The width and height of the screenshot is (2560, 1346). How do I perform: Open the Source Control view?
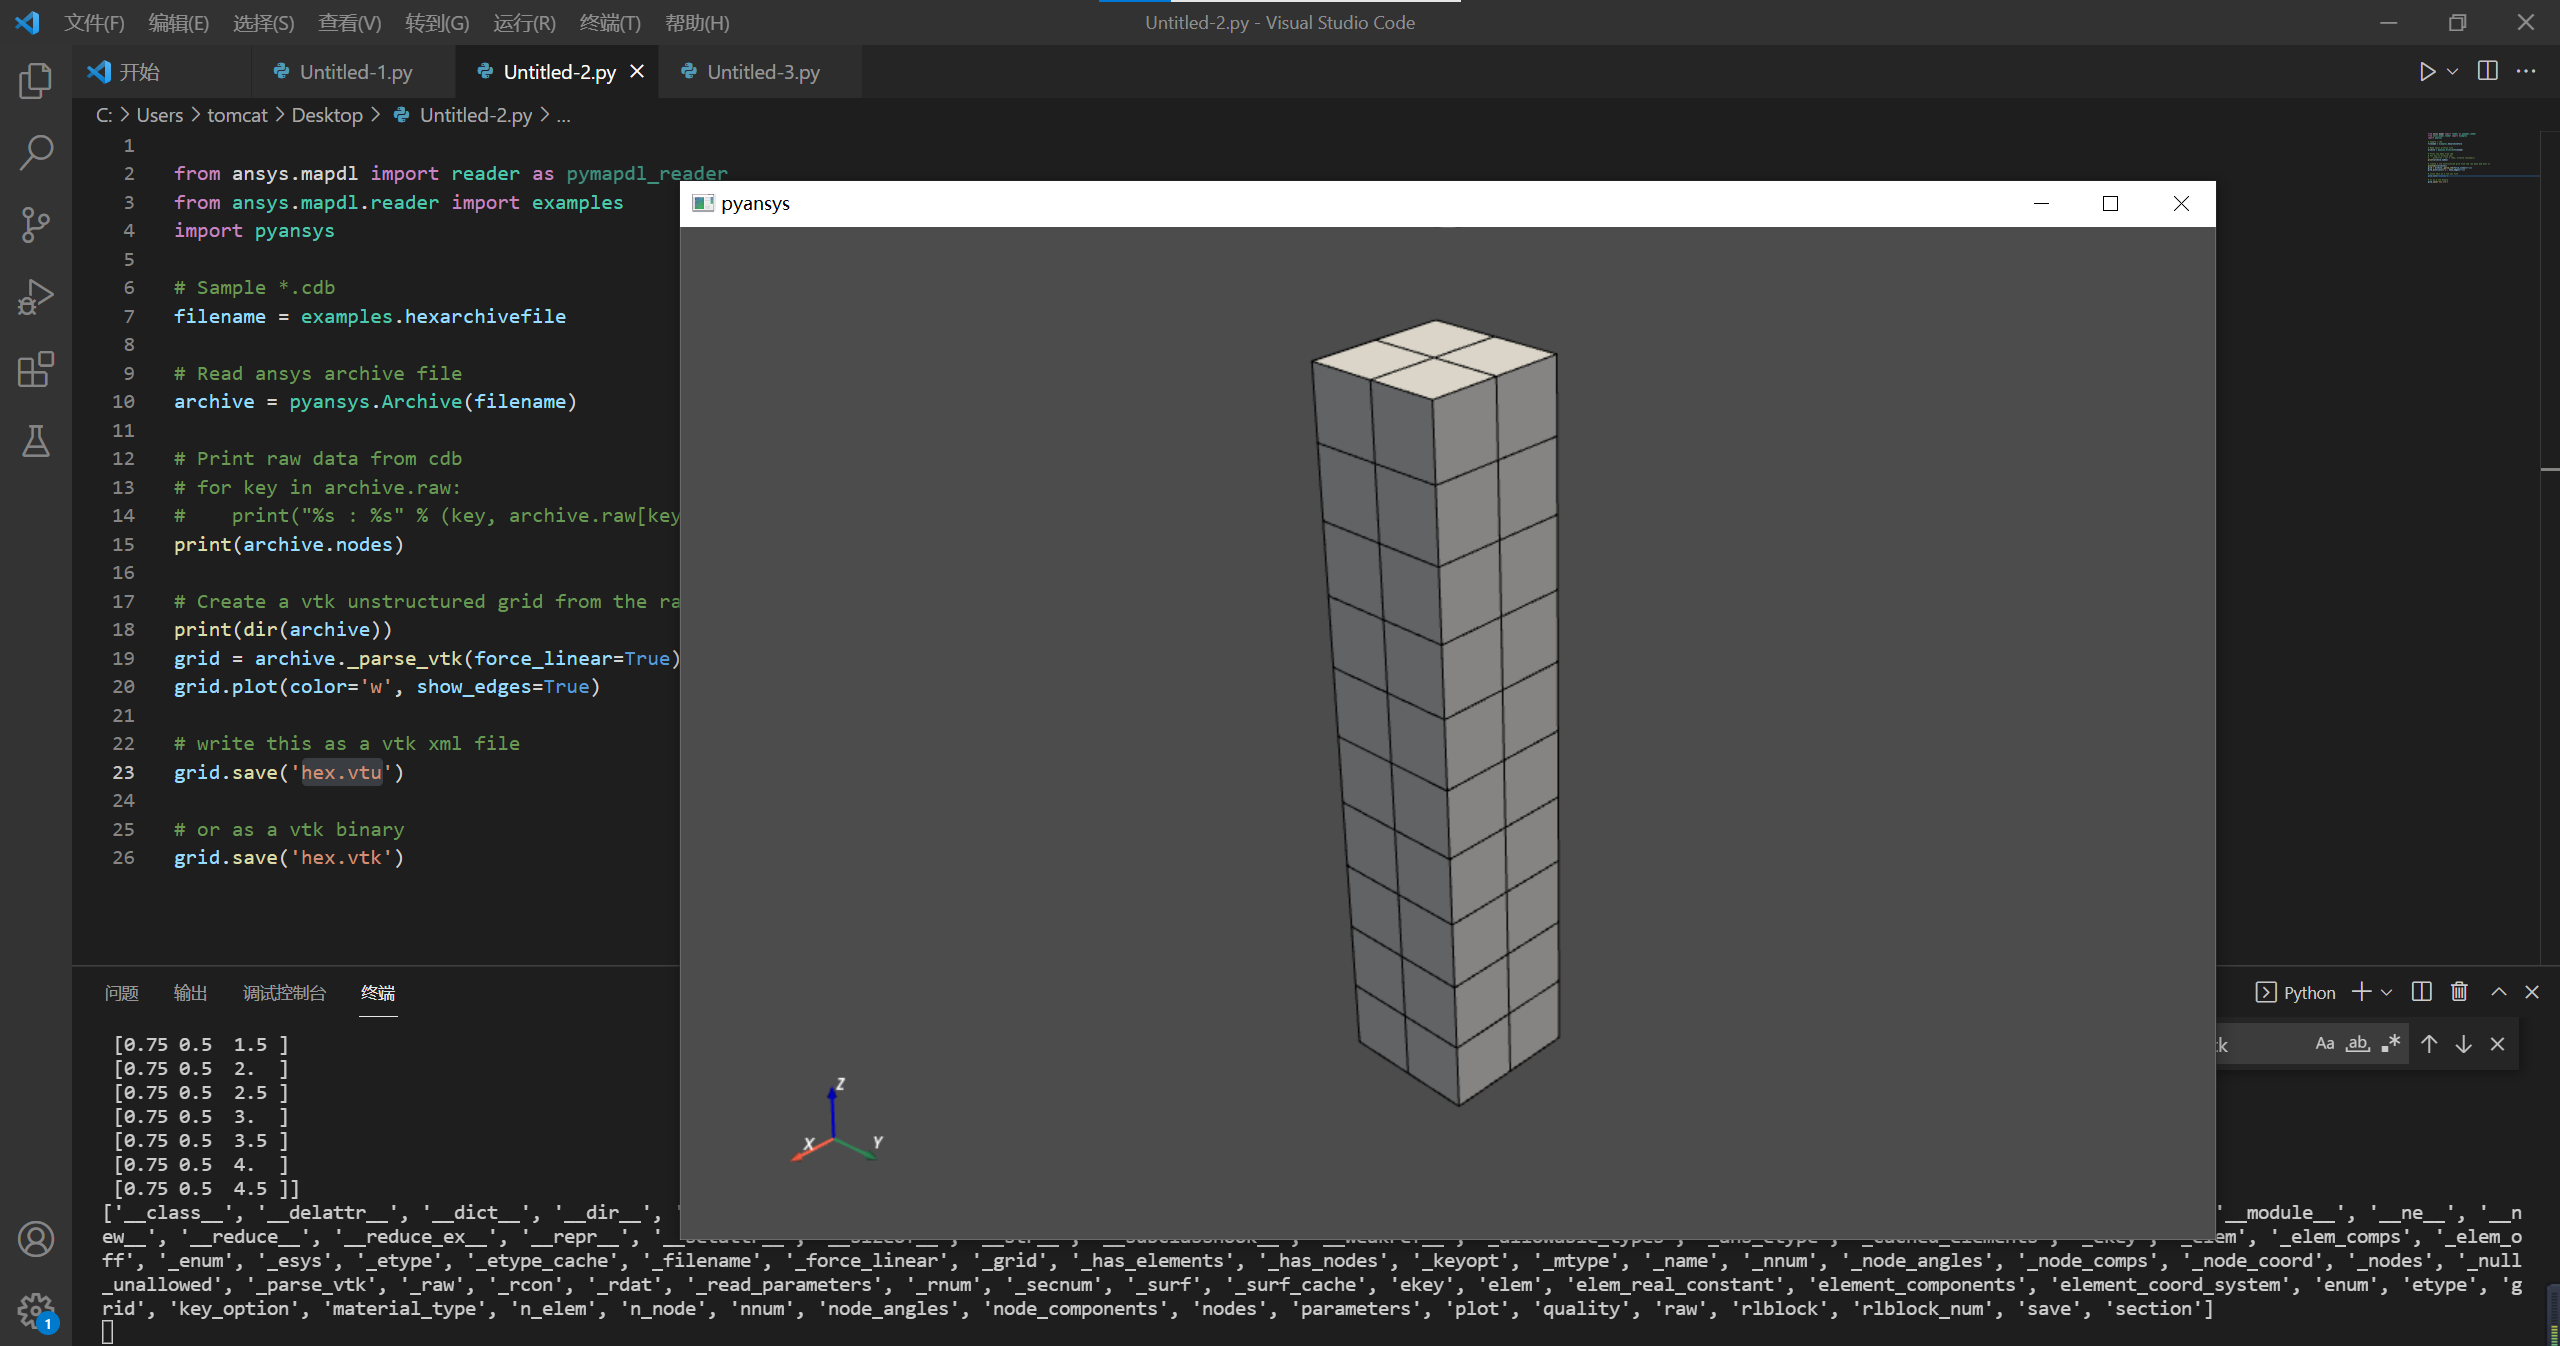click(36, 225)
